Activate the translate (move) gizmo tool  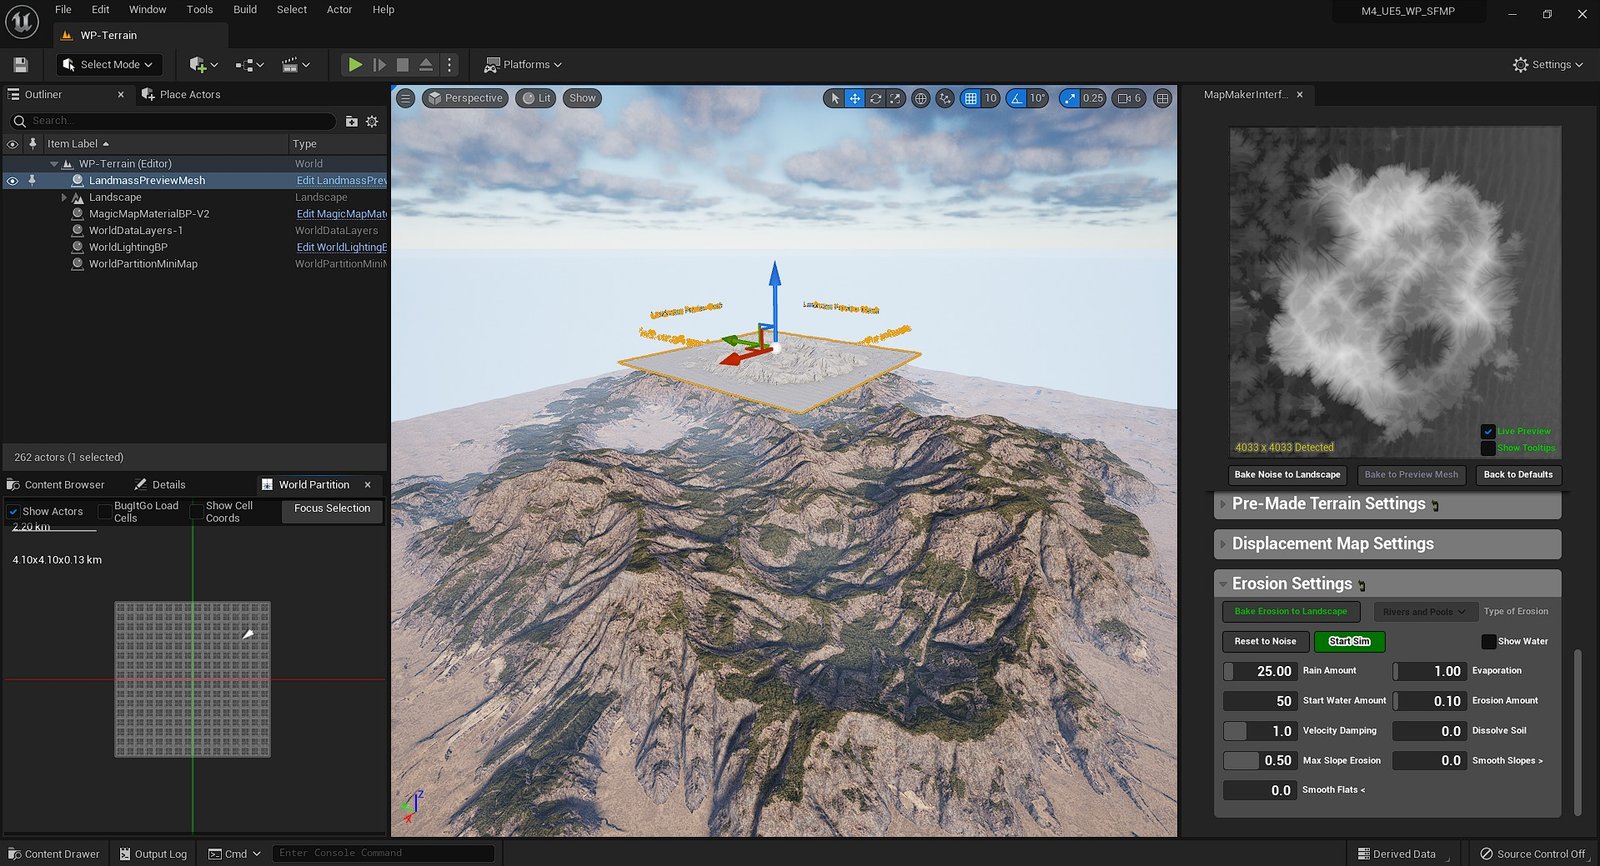(855, 98)
